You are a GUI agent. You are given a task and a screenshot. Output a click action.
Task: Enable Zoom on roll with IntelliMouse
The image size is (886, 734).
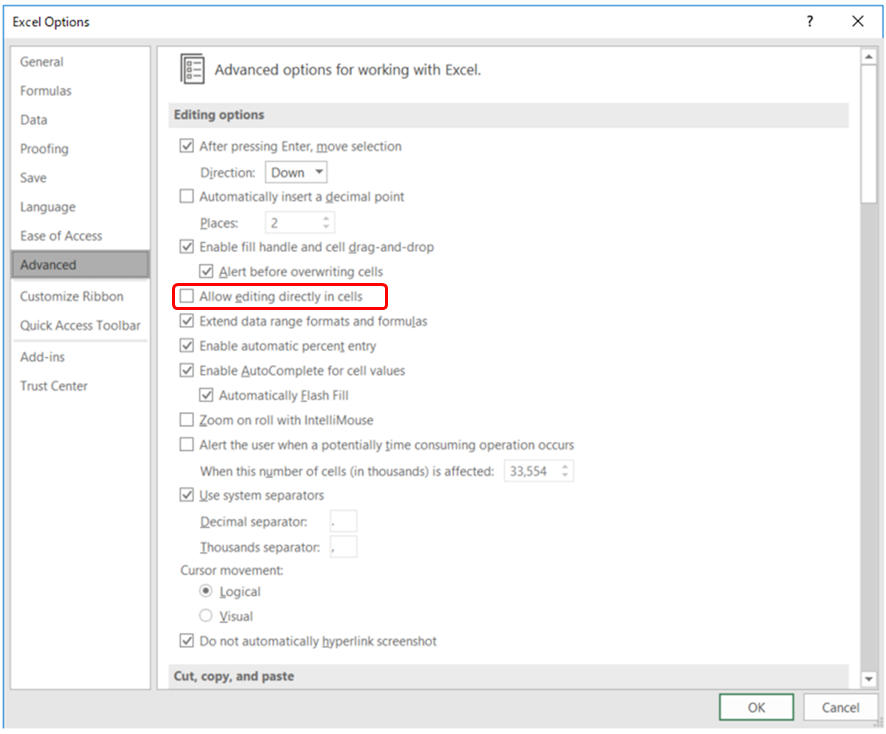point(186,420)
